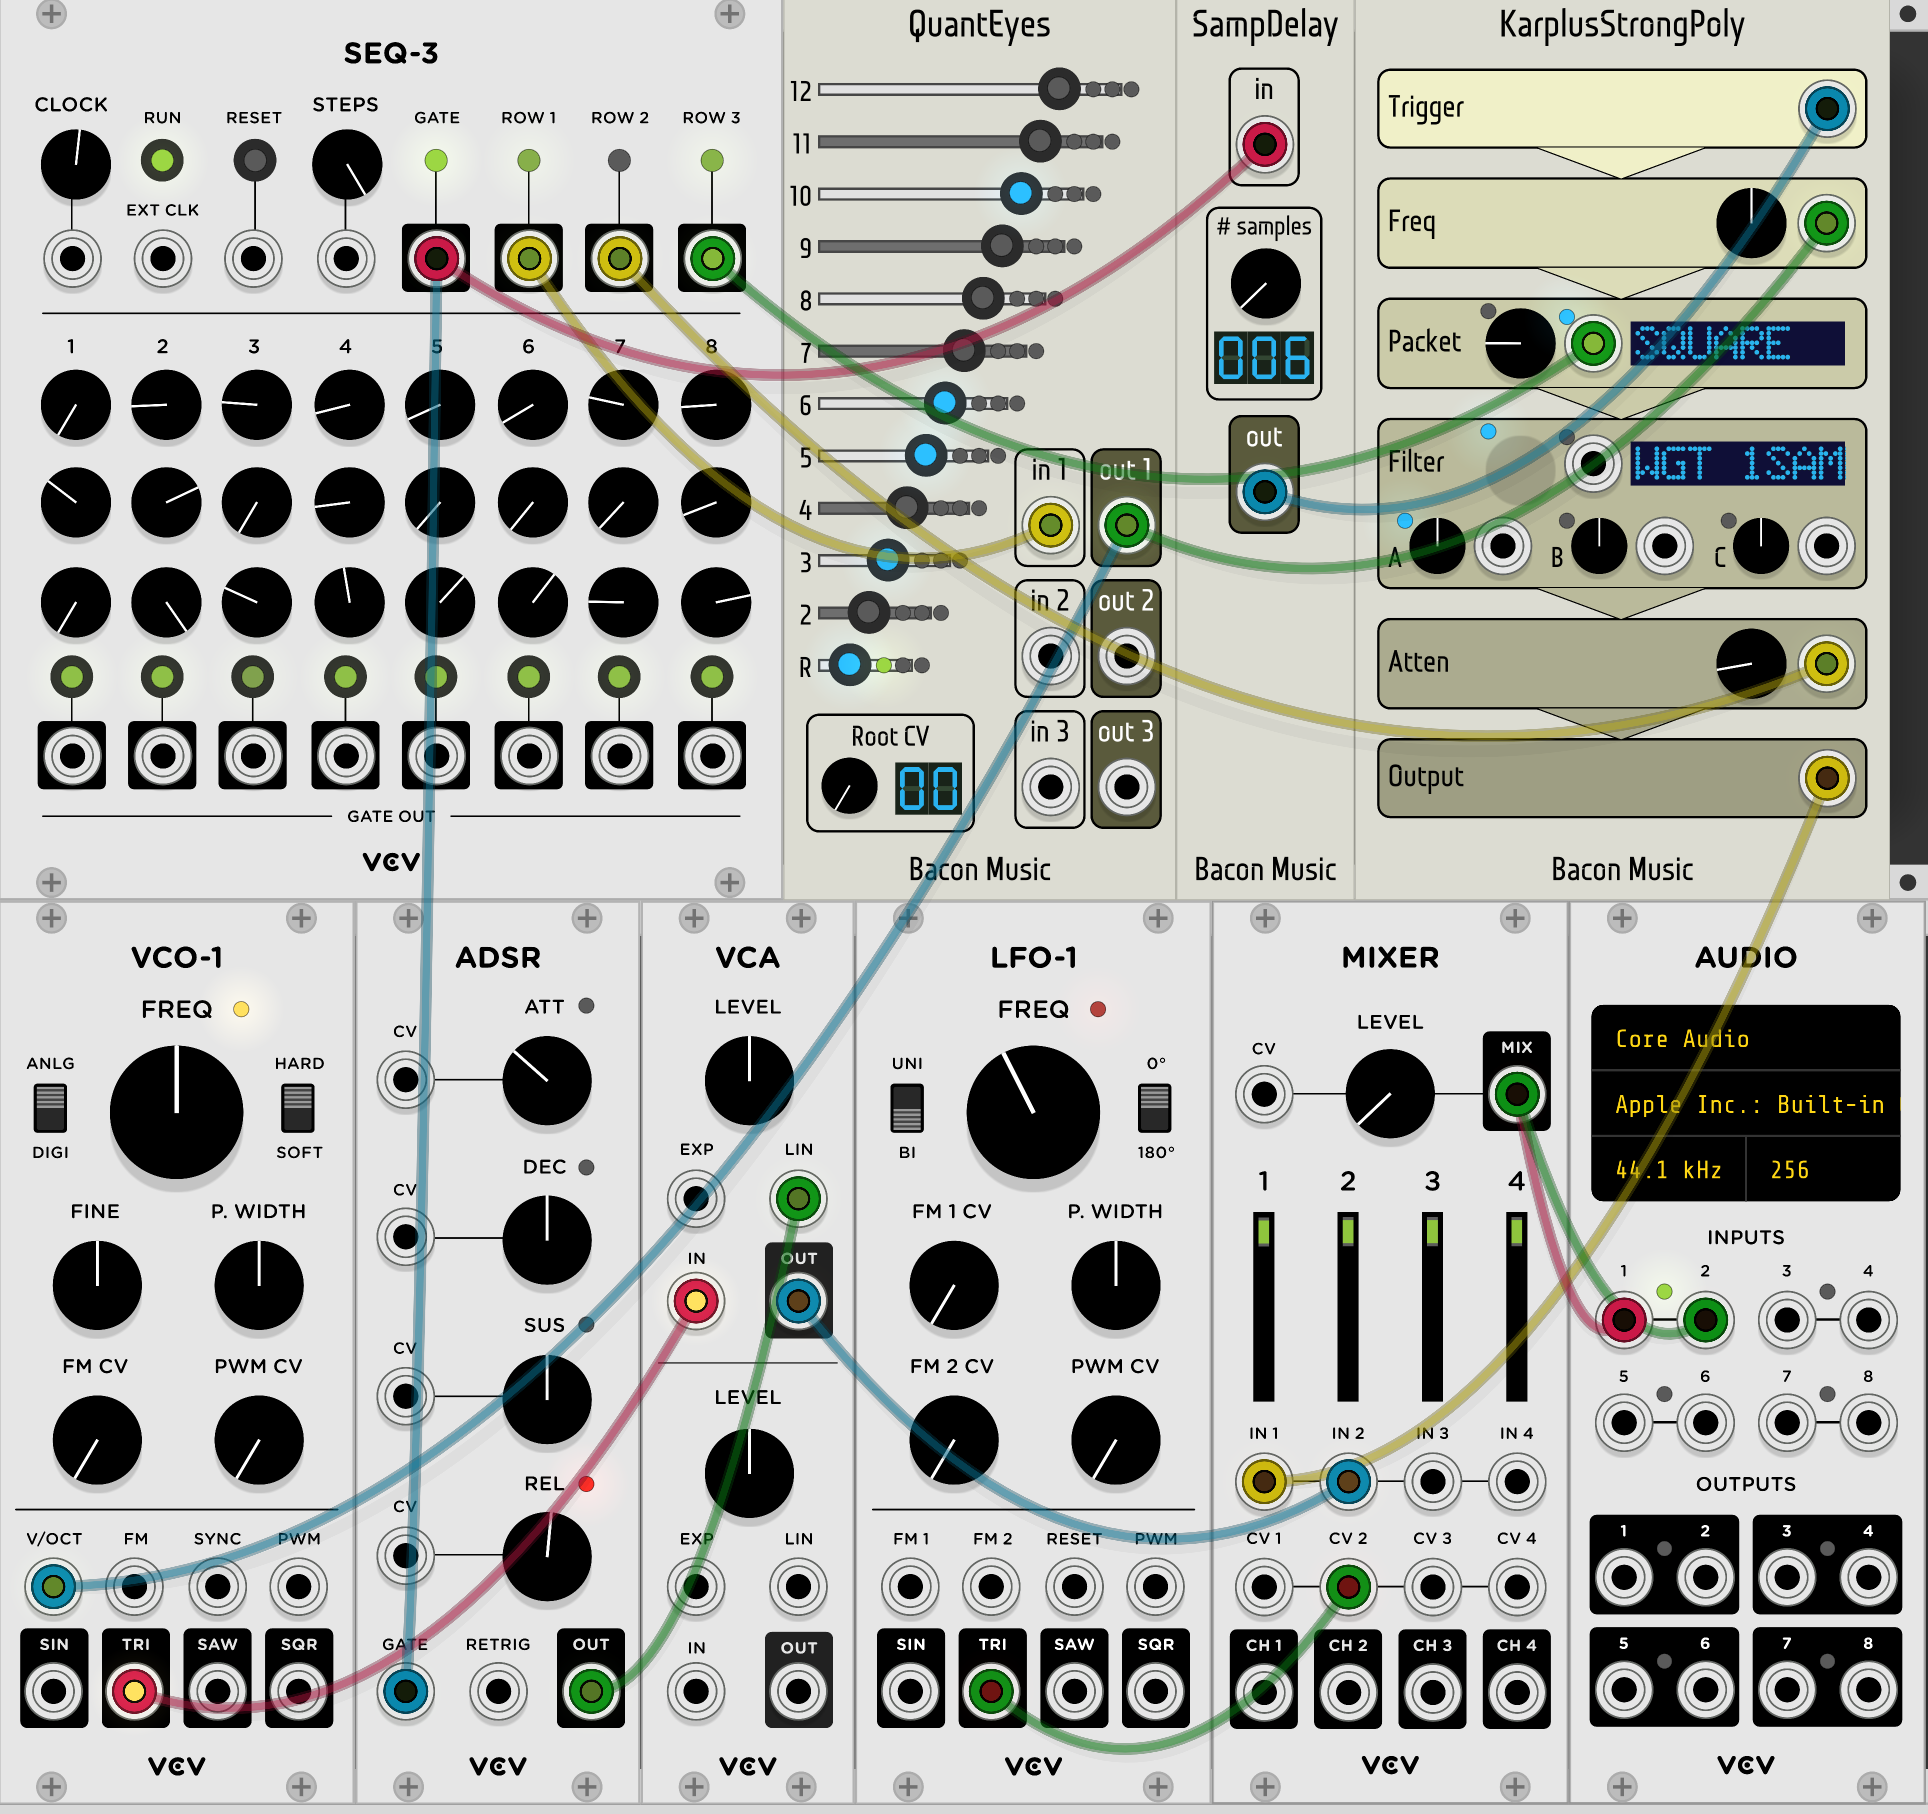Click the QuantEyes out 2 jack
1928x1814 pixels.
coord(1126,656)
